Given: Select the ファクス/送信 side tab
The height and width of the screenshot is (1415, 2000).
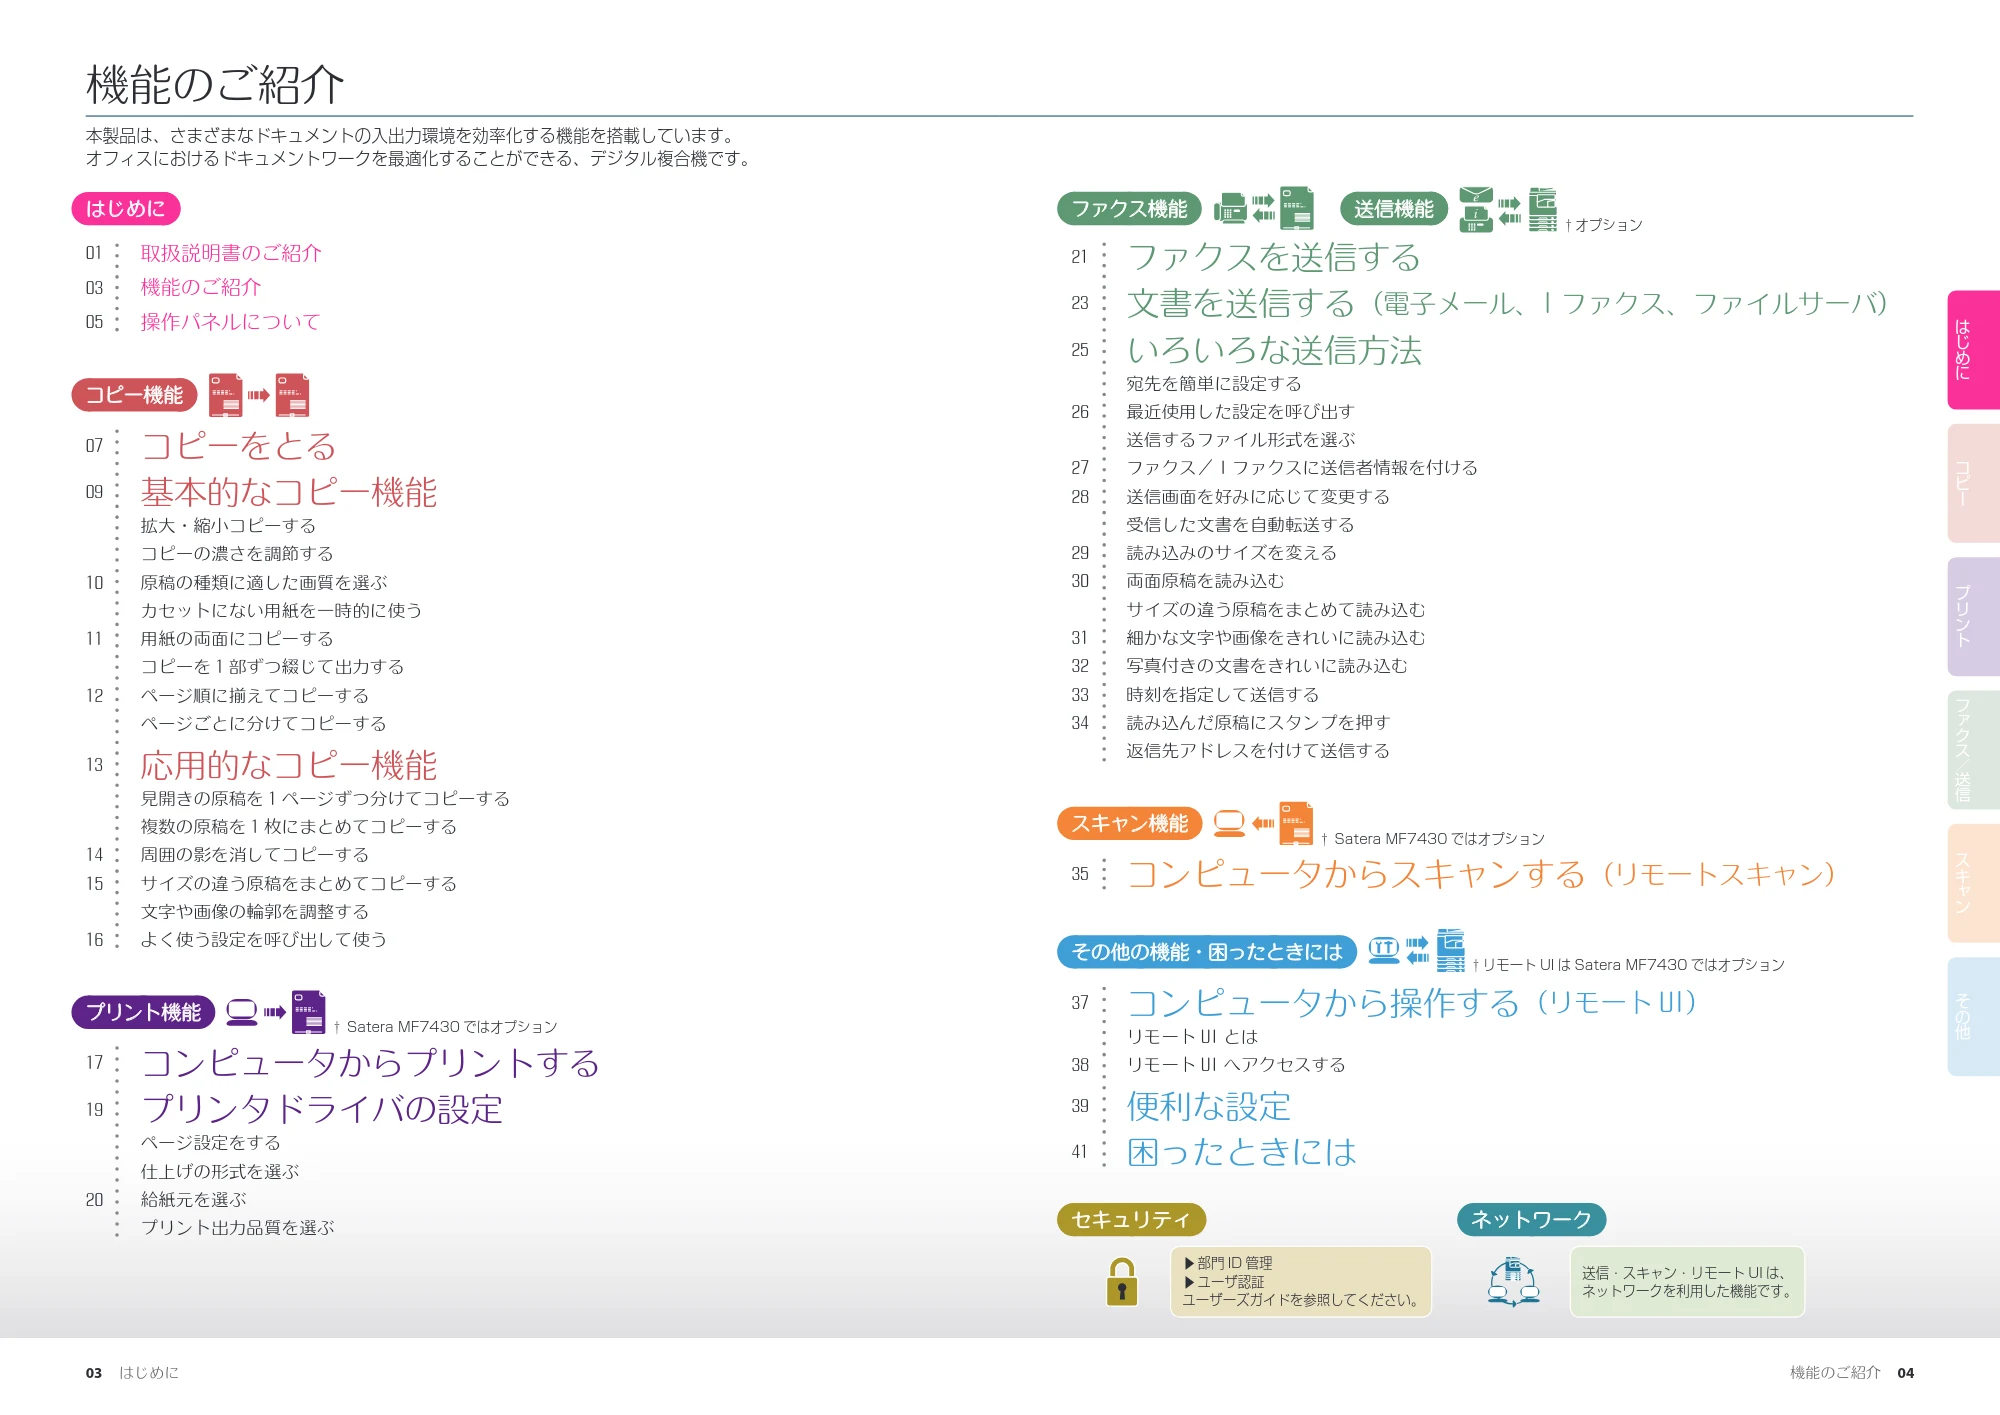Looking at the screenshot, I should tap(1973, 750).
